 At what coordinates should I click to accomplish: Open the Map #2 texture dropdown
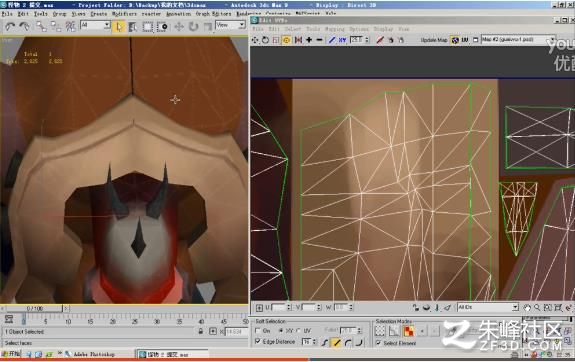518,39
